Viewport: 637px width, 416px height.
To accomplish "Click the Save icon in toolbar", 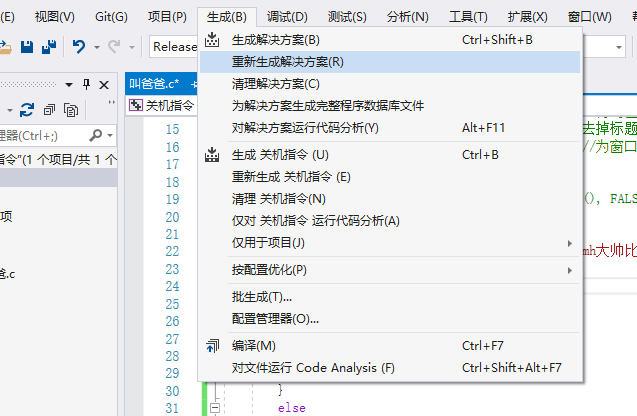I will pos(27,47).
